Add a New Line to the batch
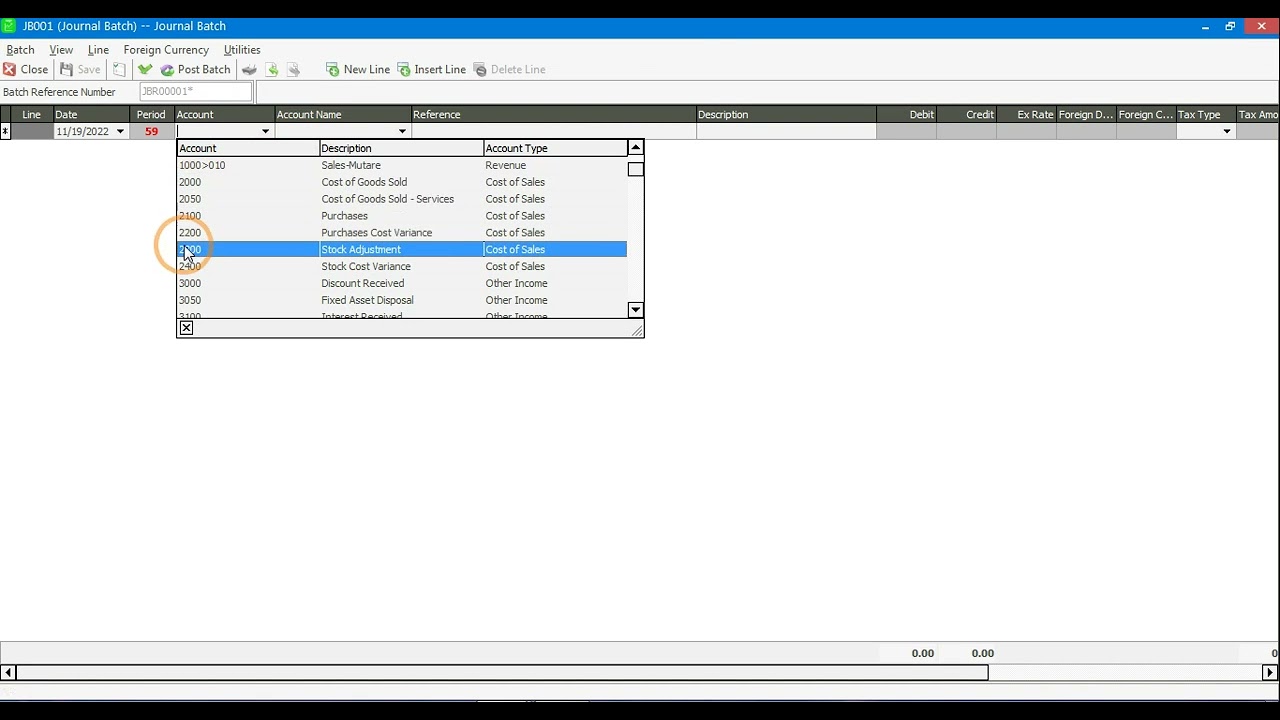Viewport: 1280px width, 720px height. [x=358, y=70]
